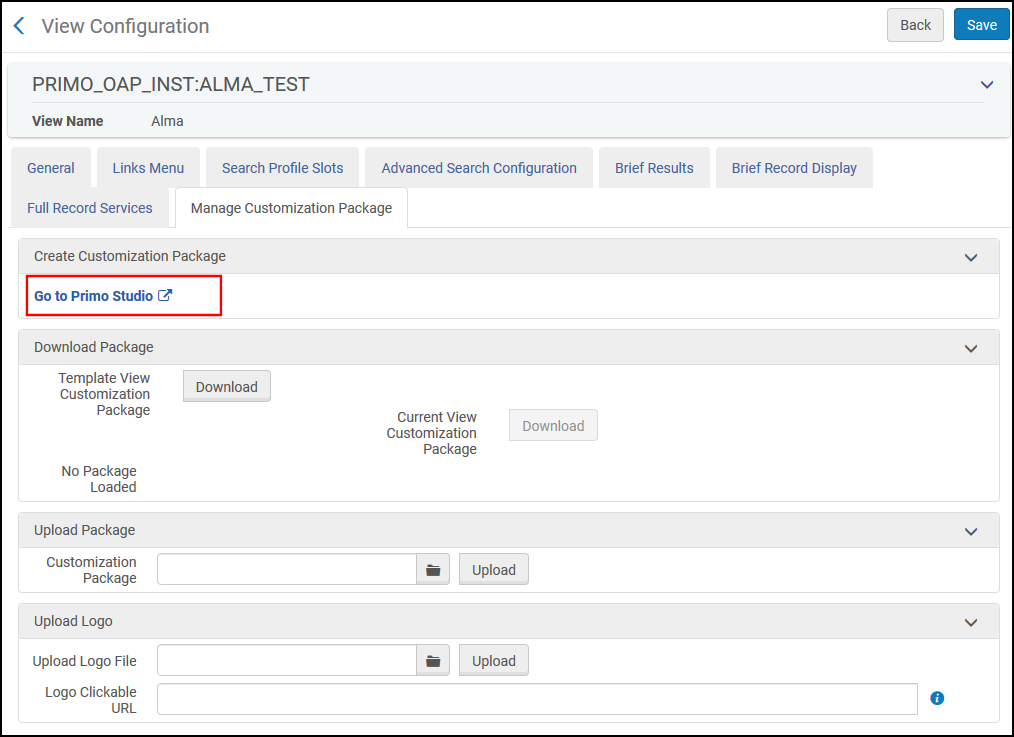1014x737 pixels.
Task: Switch to the General tab
Action: pos(51,168)
